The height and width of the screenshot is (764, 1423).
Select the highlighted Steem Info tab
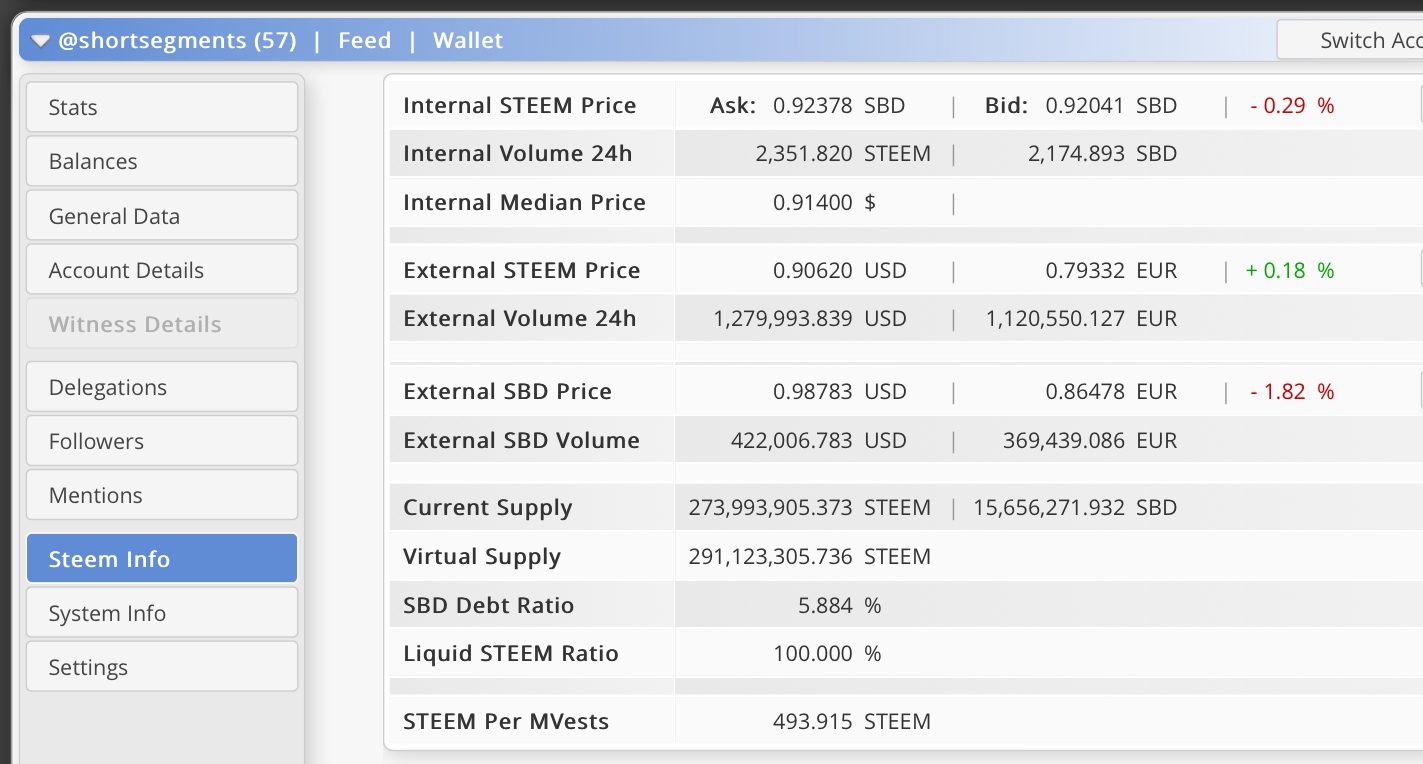pos(162,559)
